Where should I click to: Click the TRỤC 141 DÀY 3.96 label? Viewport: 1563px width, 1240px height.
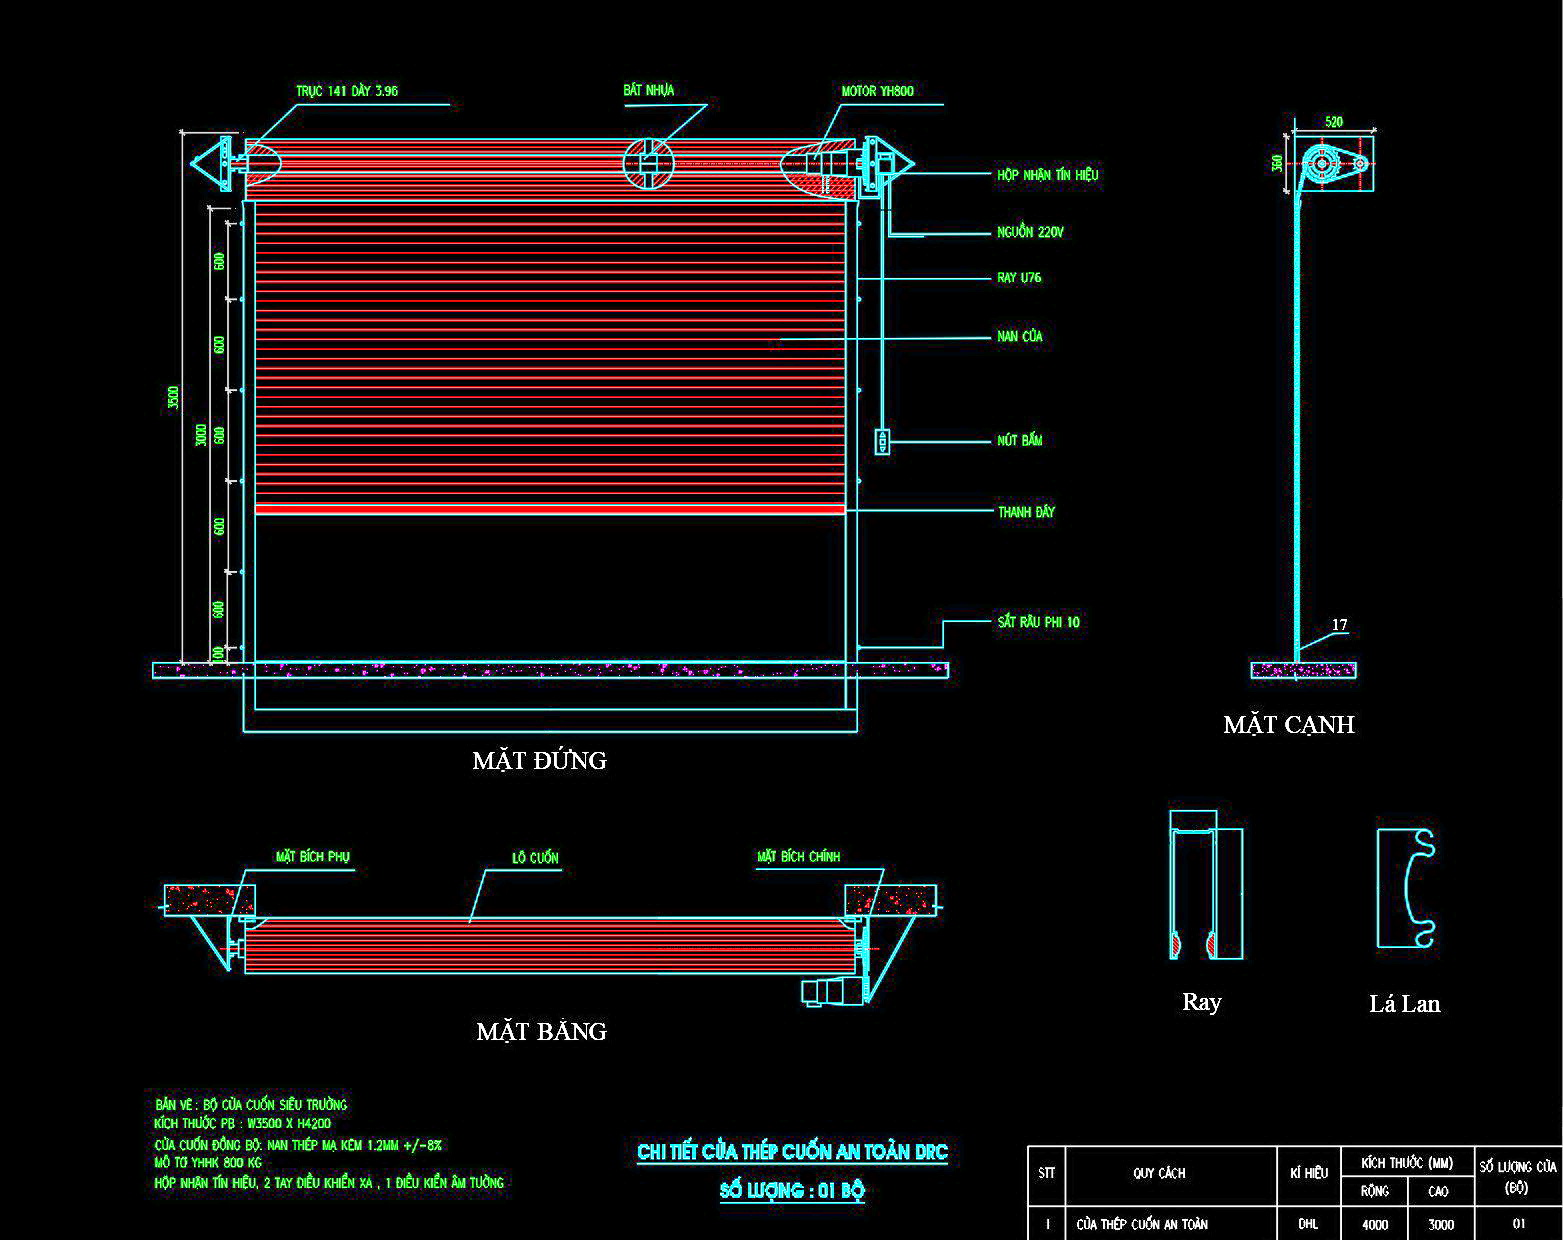[347, 91]
